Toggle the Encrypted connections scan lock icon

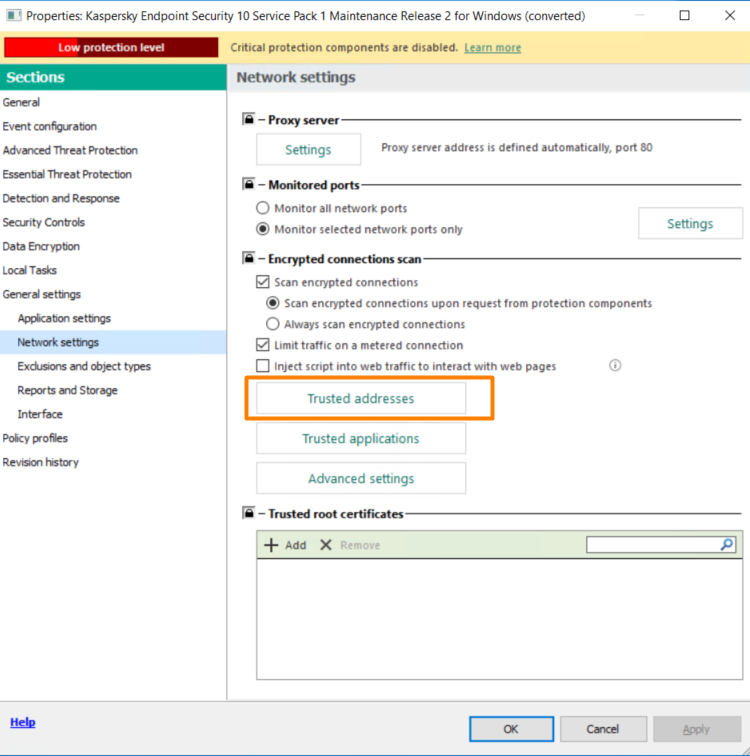[248, 258]
